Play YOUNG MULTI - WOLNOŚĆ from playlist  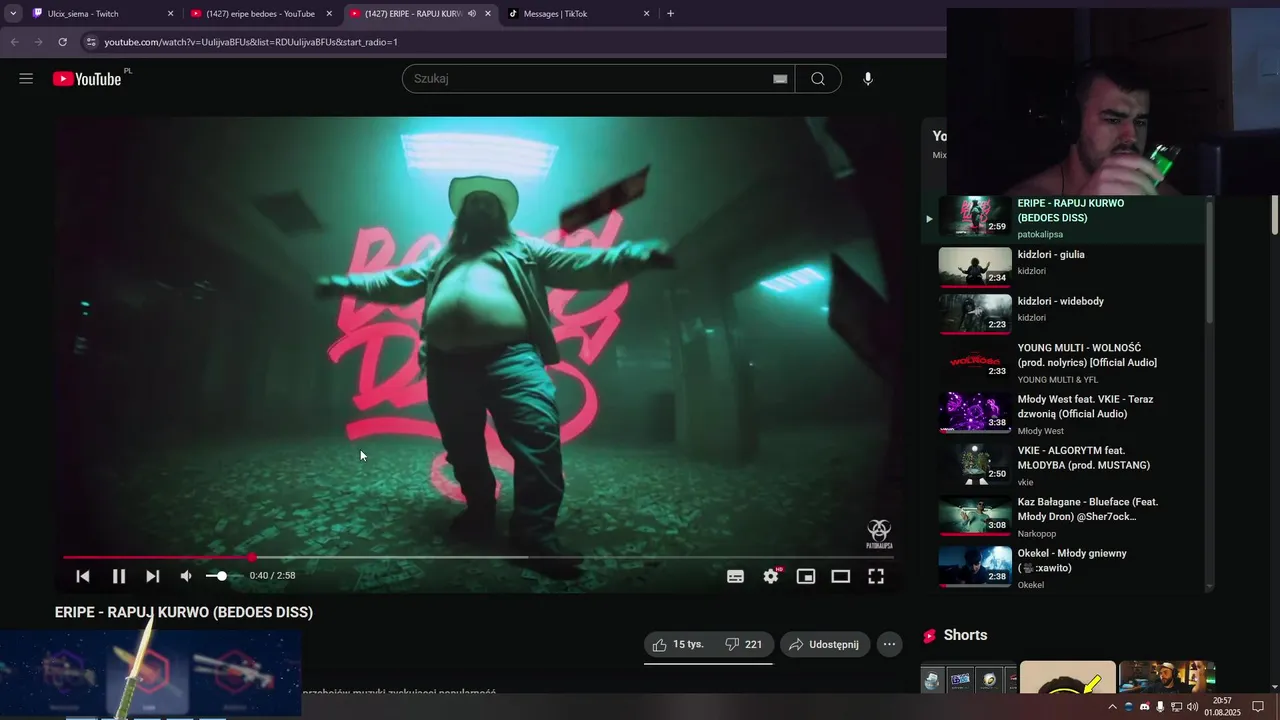click(x=1064, y=363)
